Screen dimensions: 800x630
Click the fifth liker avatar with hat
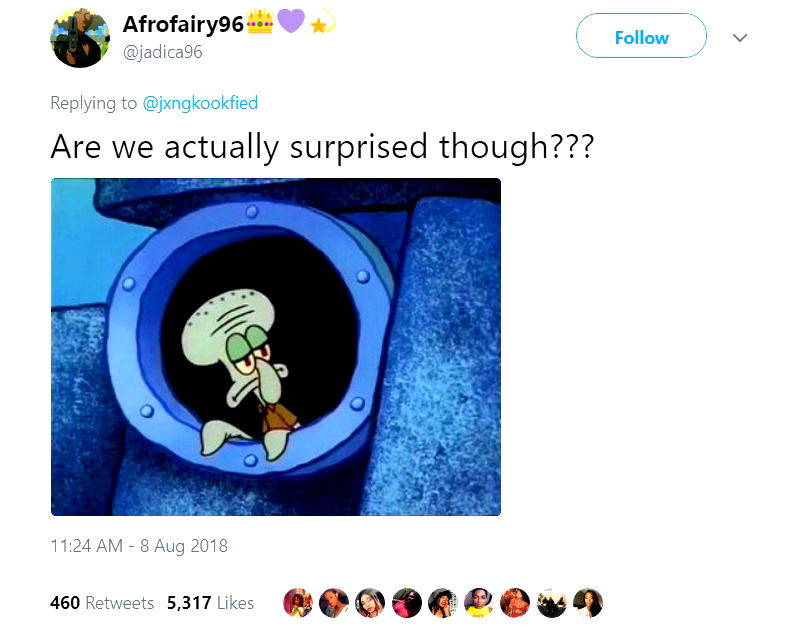443,602
